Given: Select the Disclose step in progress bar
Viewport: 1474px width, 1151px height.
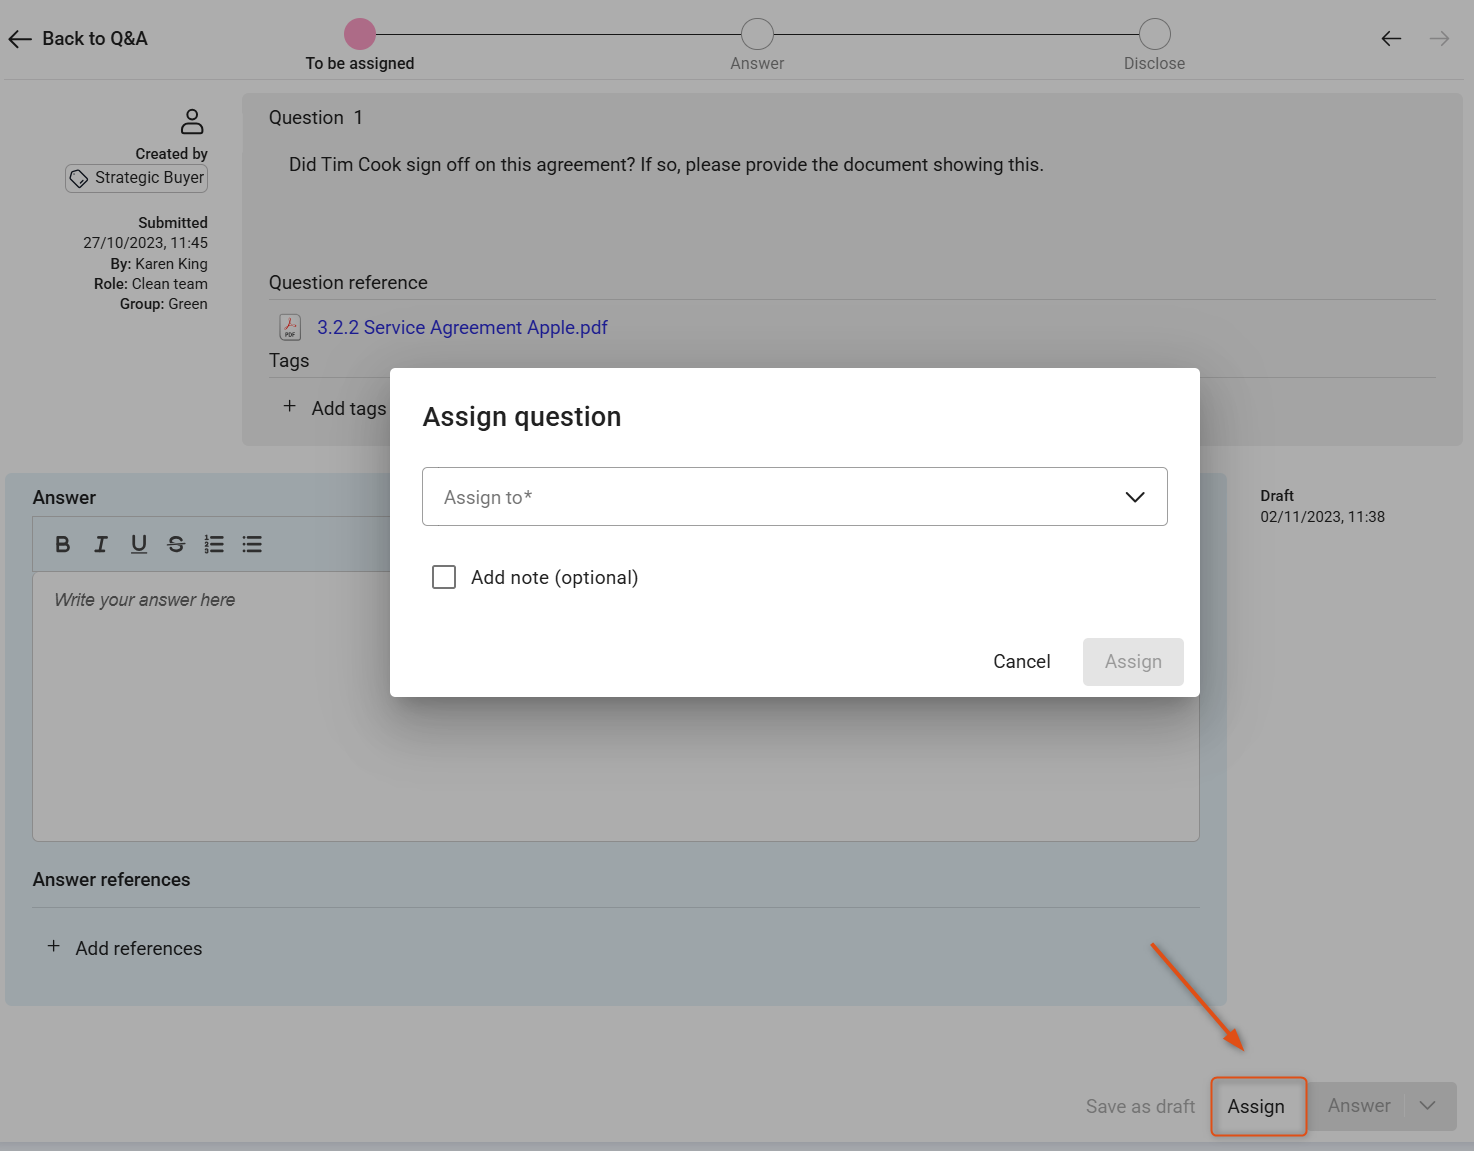Looking at the screenshot, I should point(1155,34).
